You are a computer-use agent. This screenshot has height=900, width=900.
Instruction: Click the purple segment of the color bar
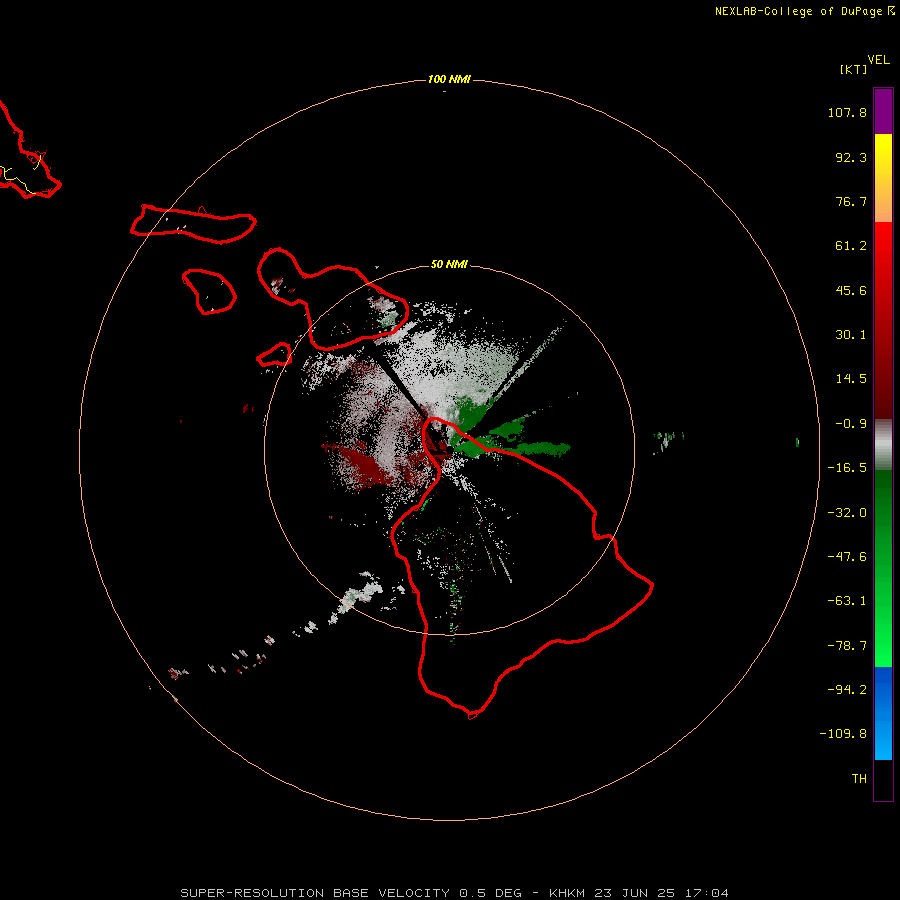pyautogui.click(x=883, y=111)
